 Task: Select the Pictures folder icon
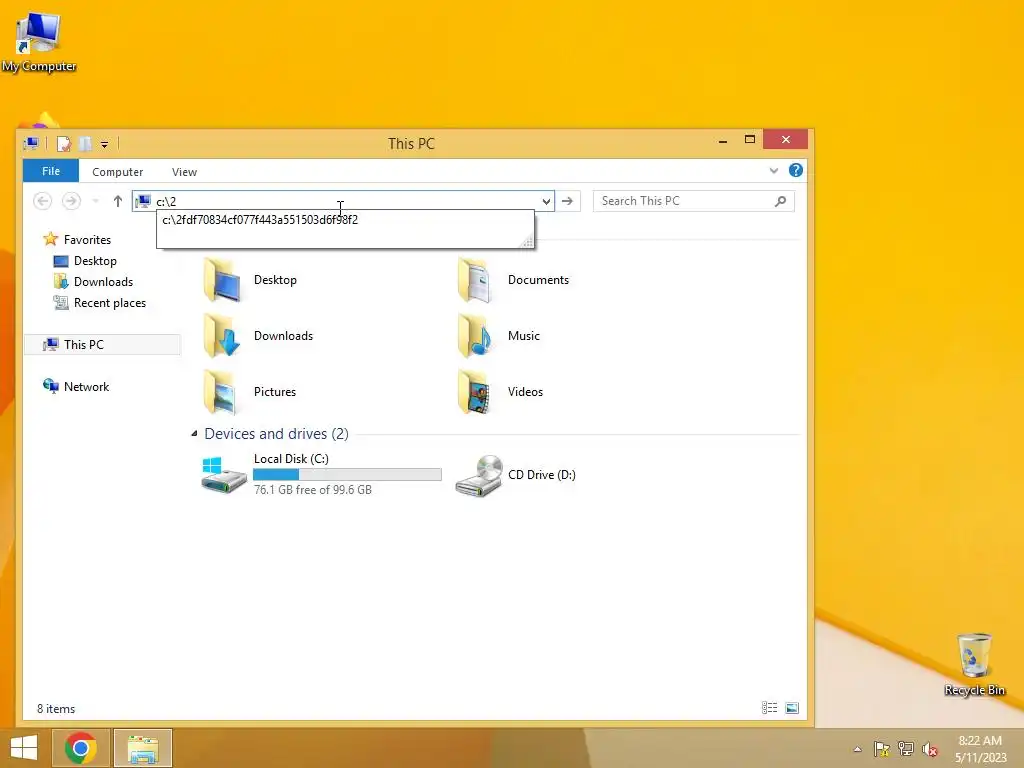(222, 392)
